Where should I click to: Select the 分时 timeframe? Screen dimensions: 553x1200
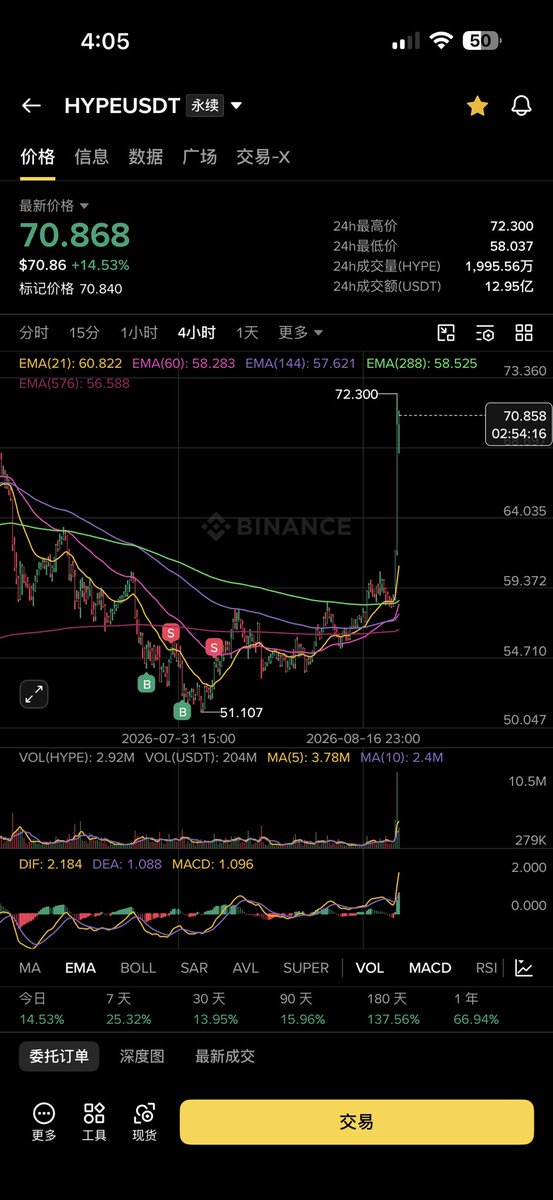34,332
